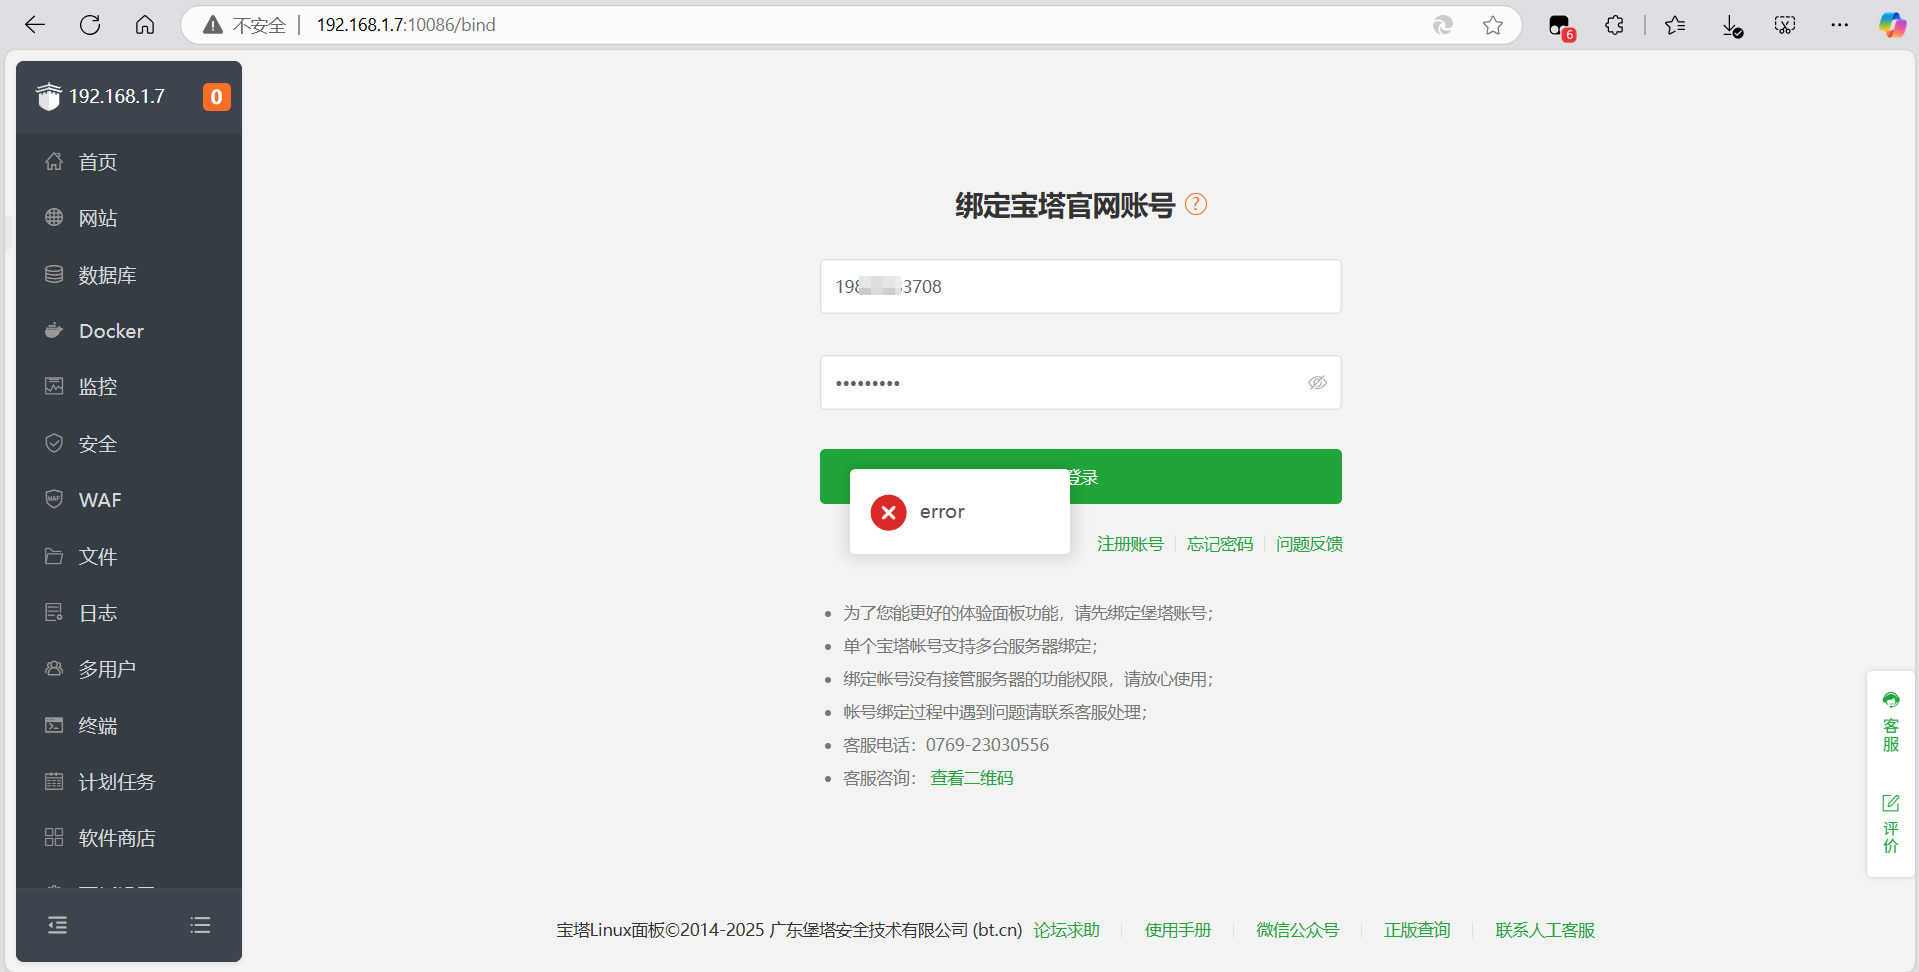
Task: Click the 客服电话: 0769-23030556 text
Action: (x=946, y=745)
